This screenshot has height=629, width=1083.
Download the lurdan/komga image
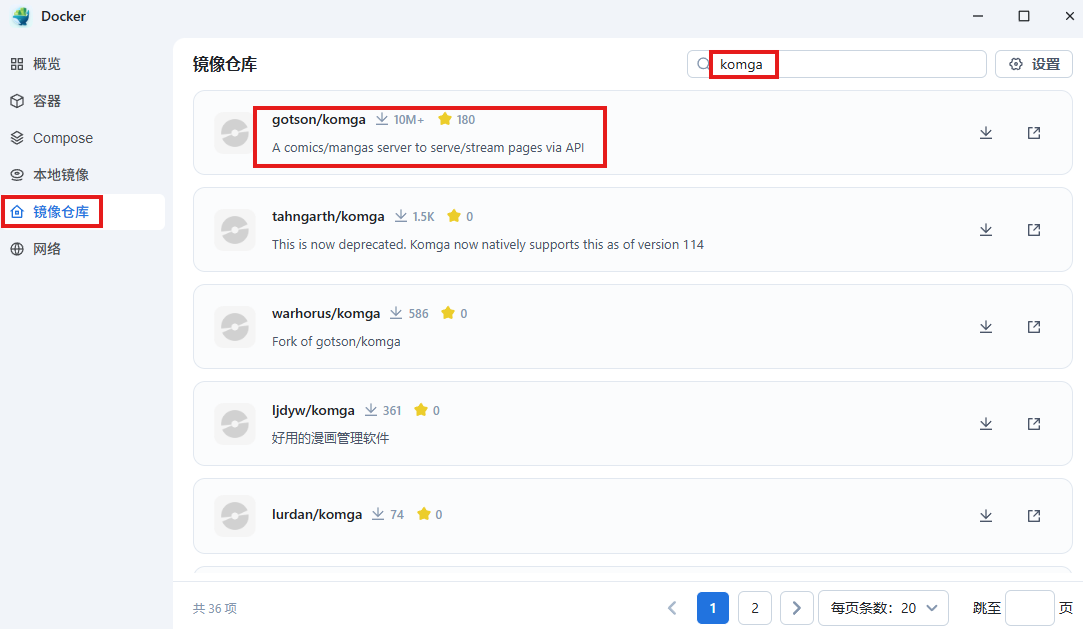pos(986,515)
